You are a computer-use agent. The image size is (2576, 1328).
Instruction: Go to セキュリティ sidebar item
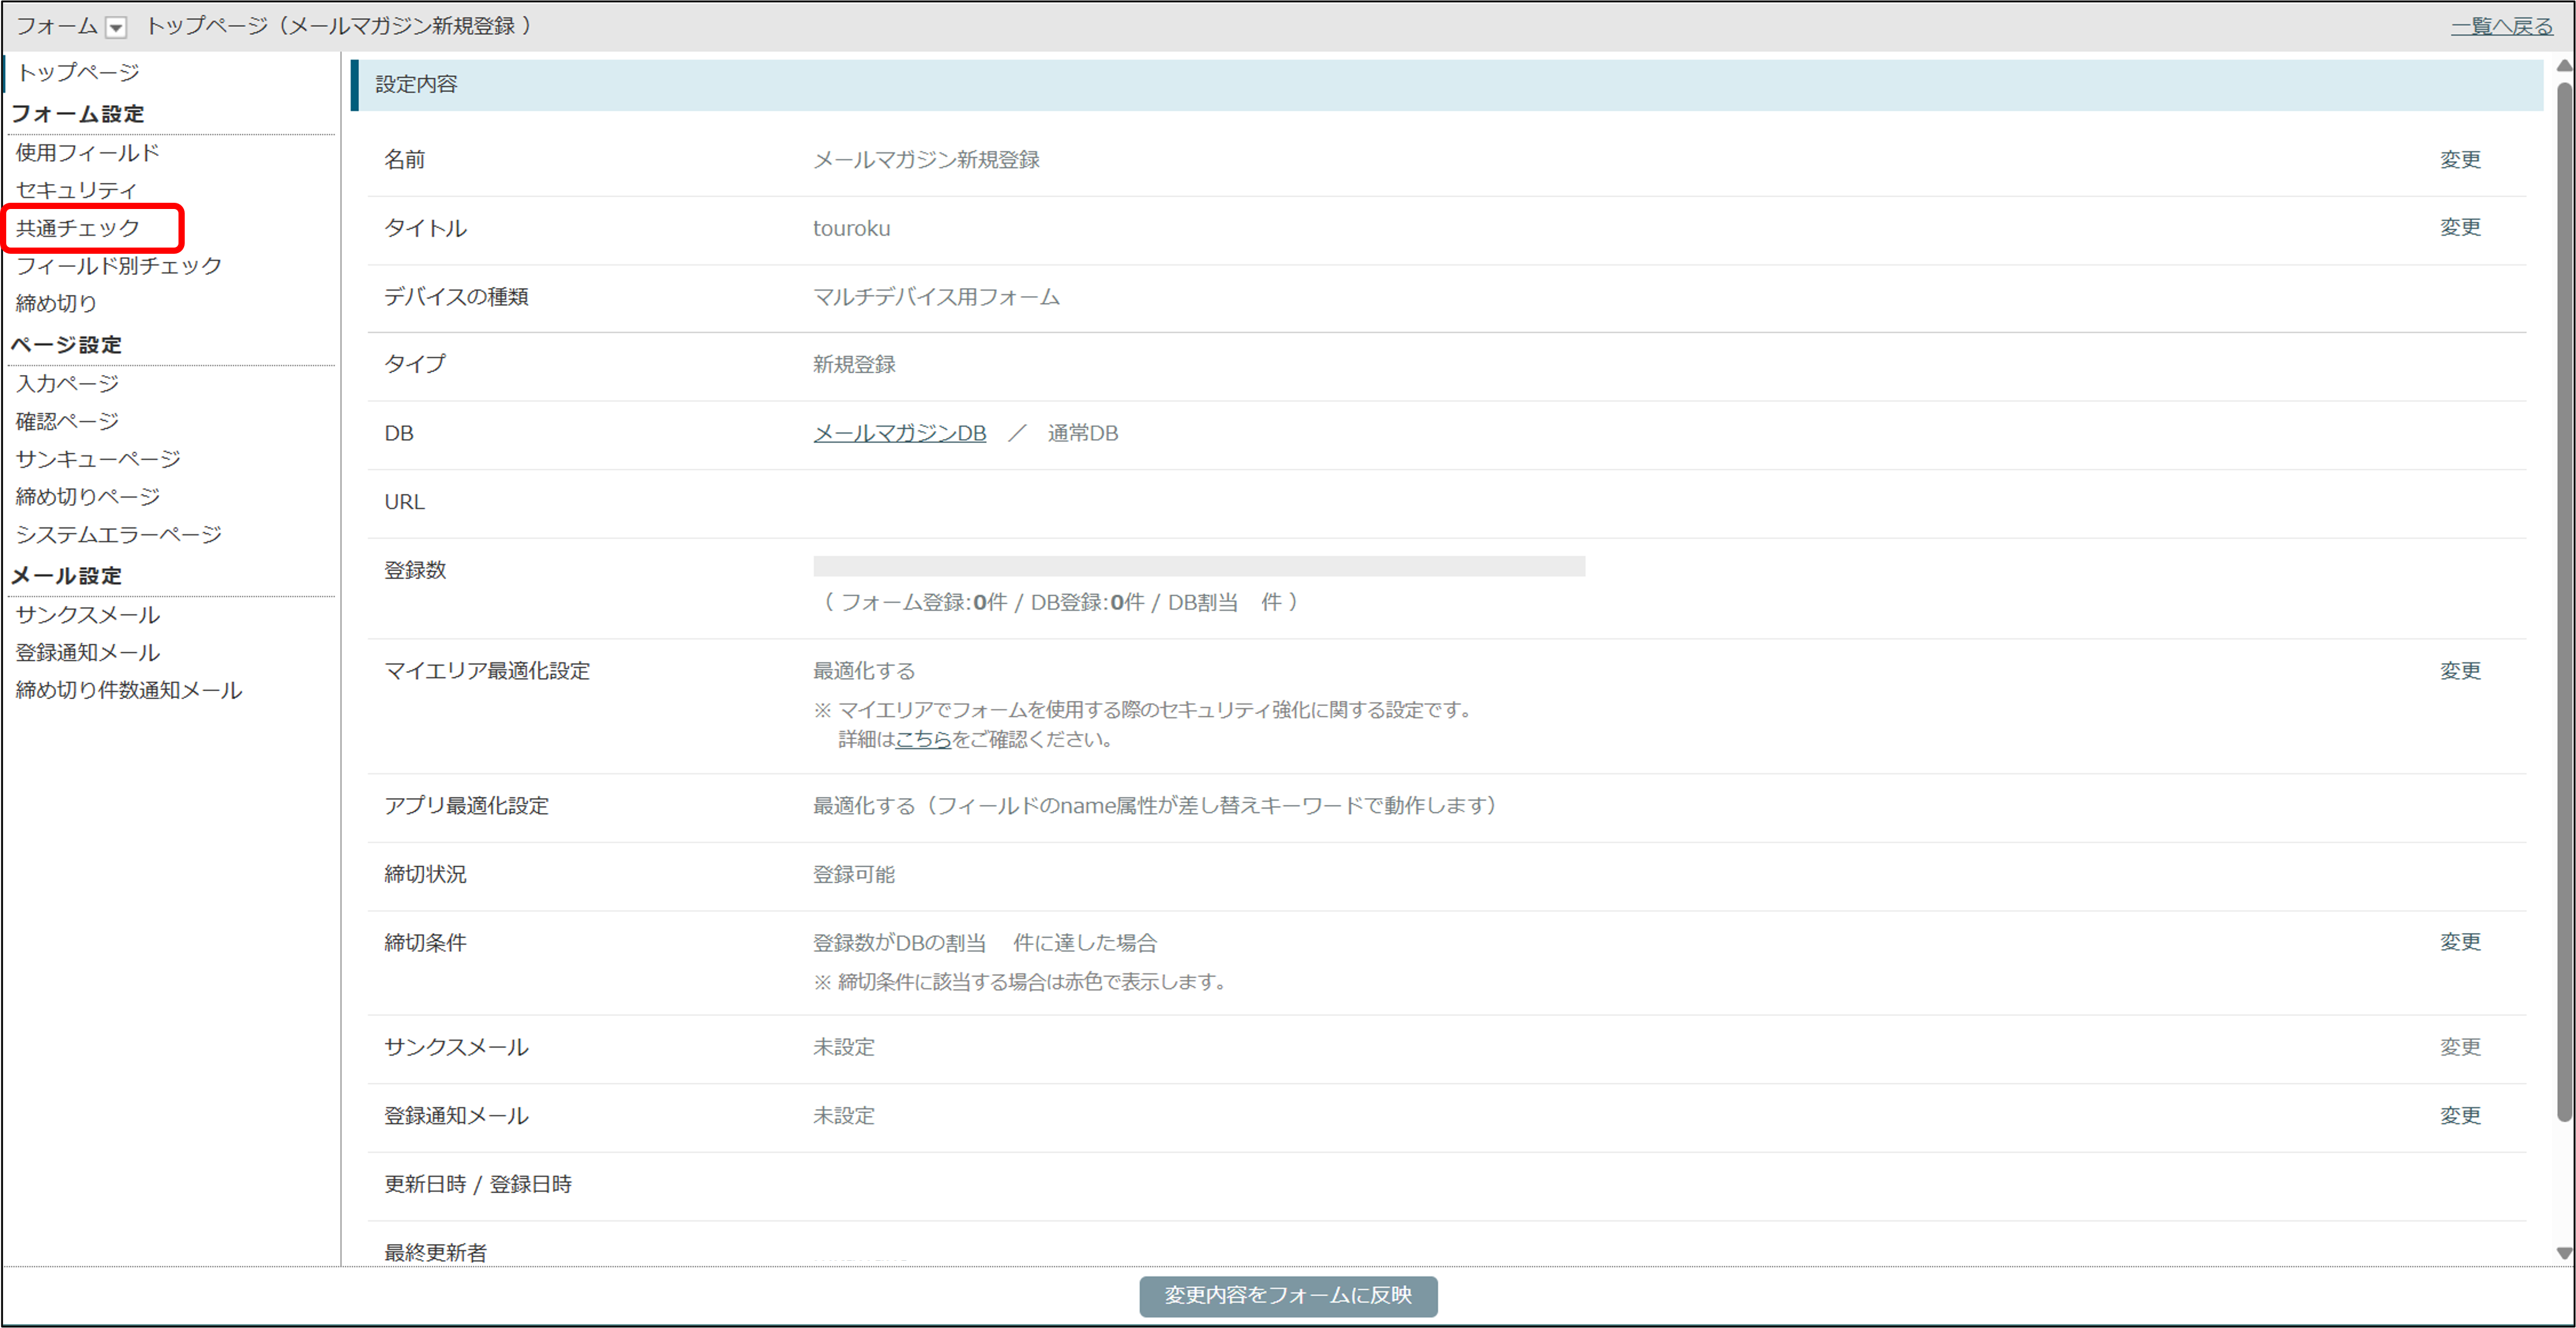(x=76, y=190)
